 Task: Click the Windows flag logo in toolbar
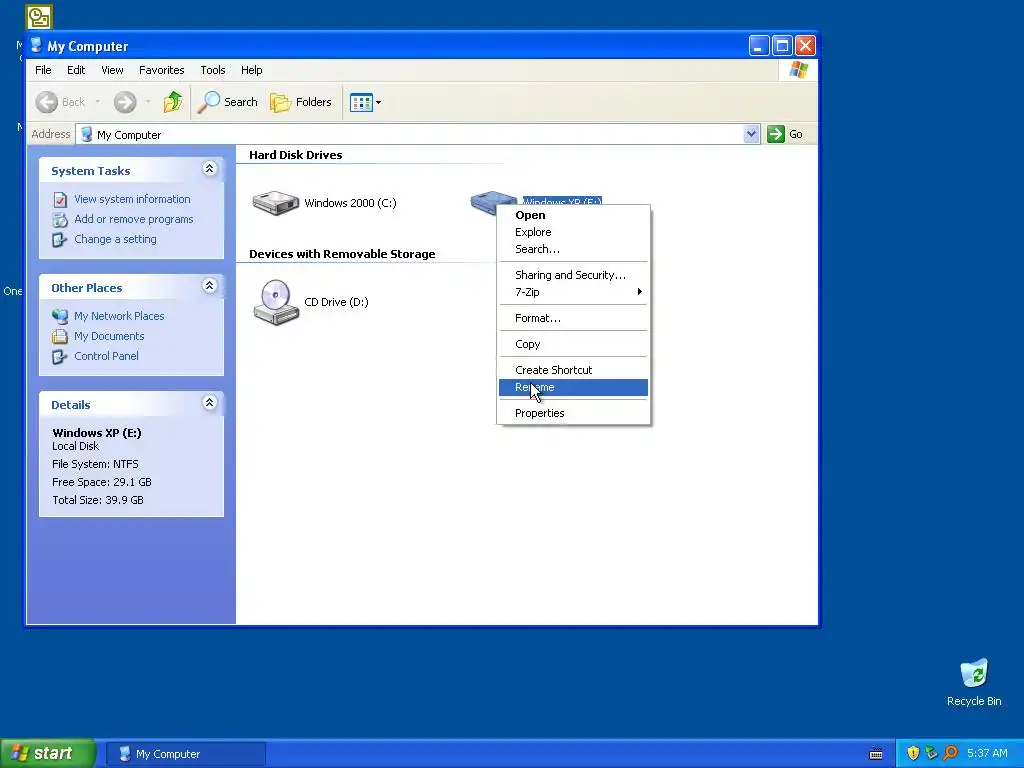(x=798, y=70)
